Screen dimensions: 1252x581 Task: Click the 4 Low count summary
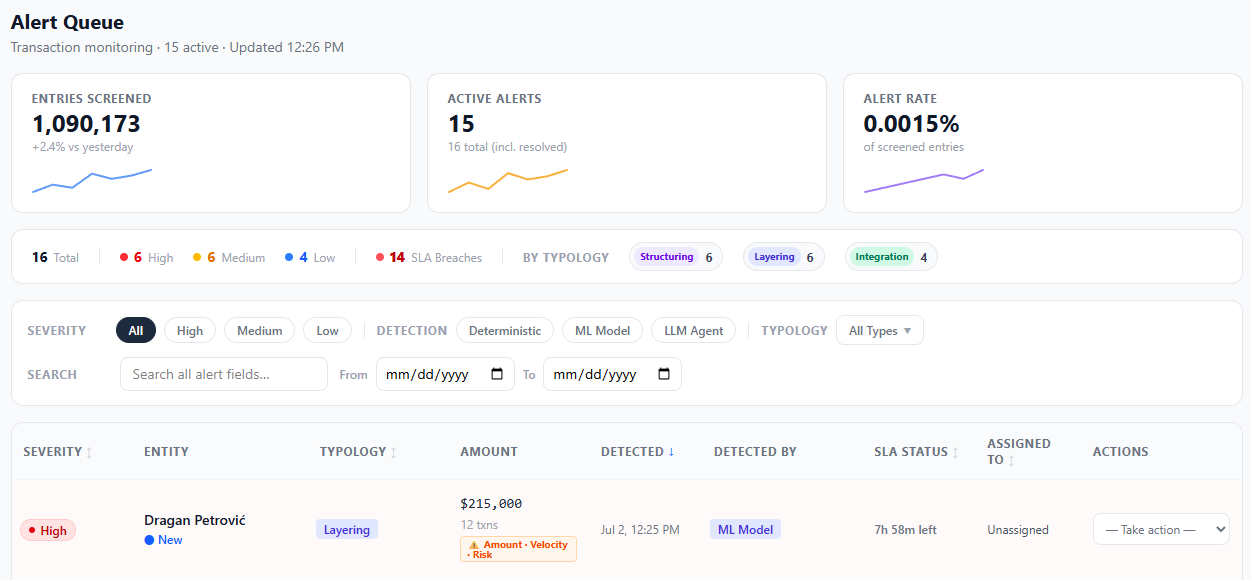tap(310, 257)
